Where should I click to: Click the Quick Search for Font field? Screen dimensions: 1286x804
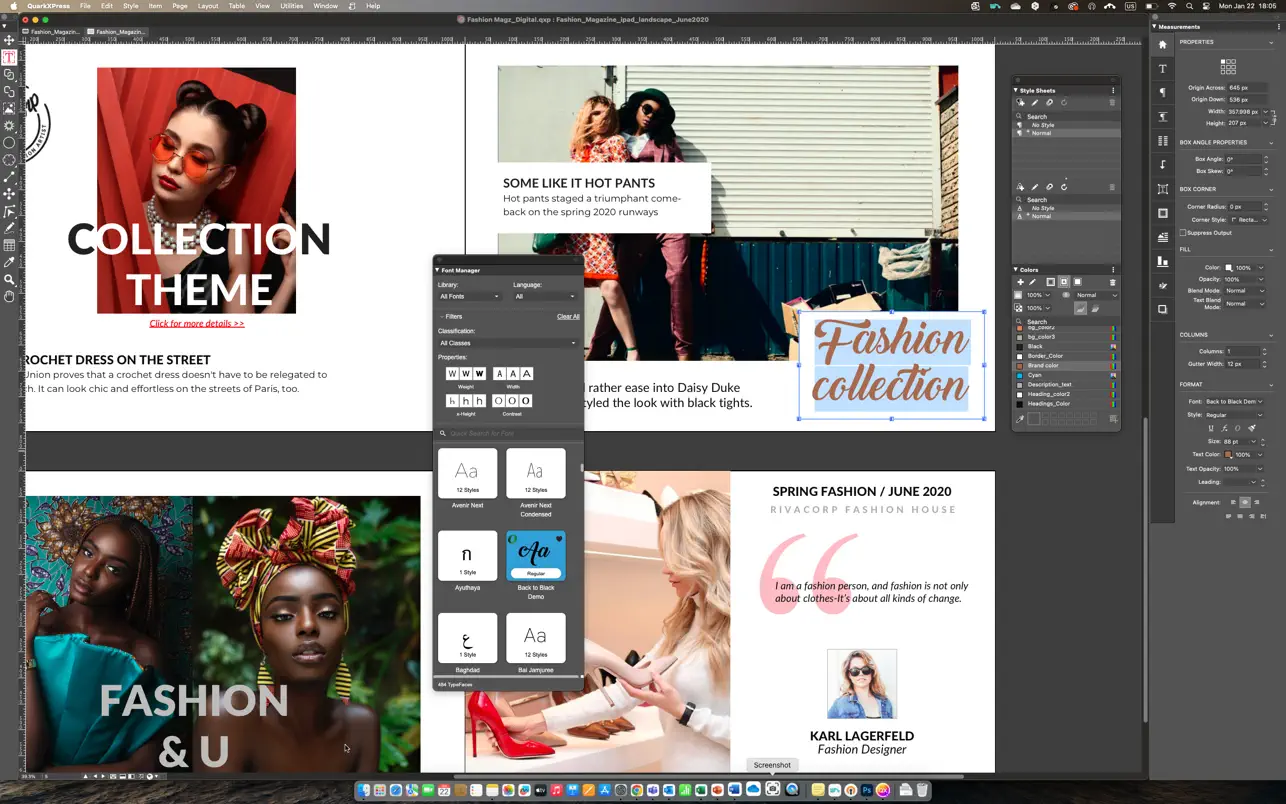pyautogui.click(x=508, y=434)
